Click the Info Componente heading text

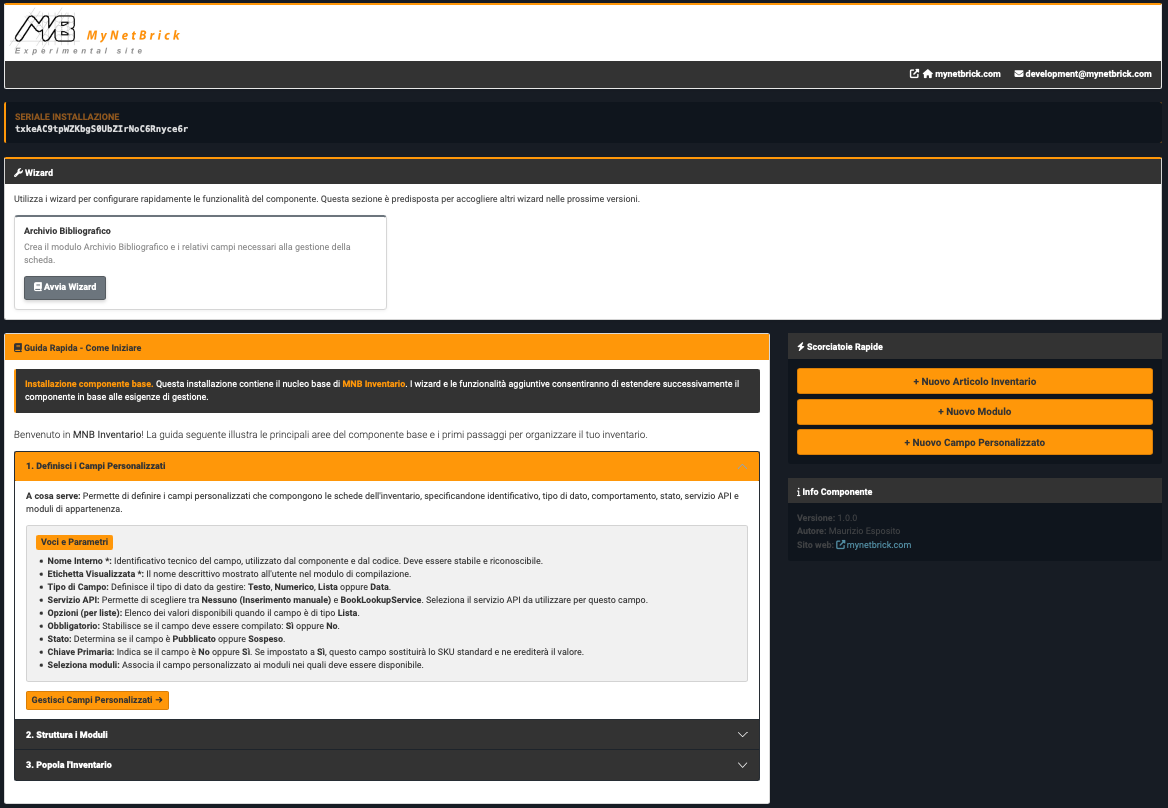point(837,492)
